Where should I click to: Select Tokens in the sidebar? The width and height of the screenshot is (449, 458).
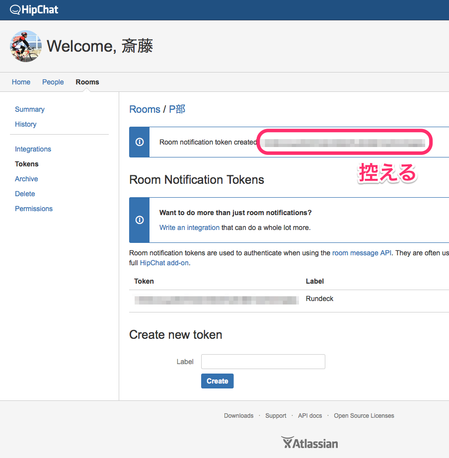[27, 164]
